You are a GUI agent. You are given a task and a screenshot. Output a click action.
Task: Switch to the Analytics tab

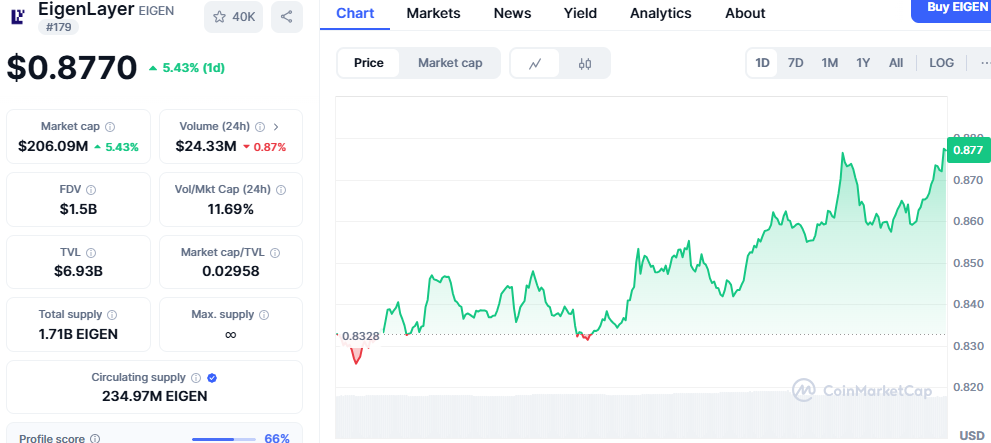click(660, 13)
